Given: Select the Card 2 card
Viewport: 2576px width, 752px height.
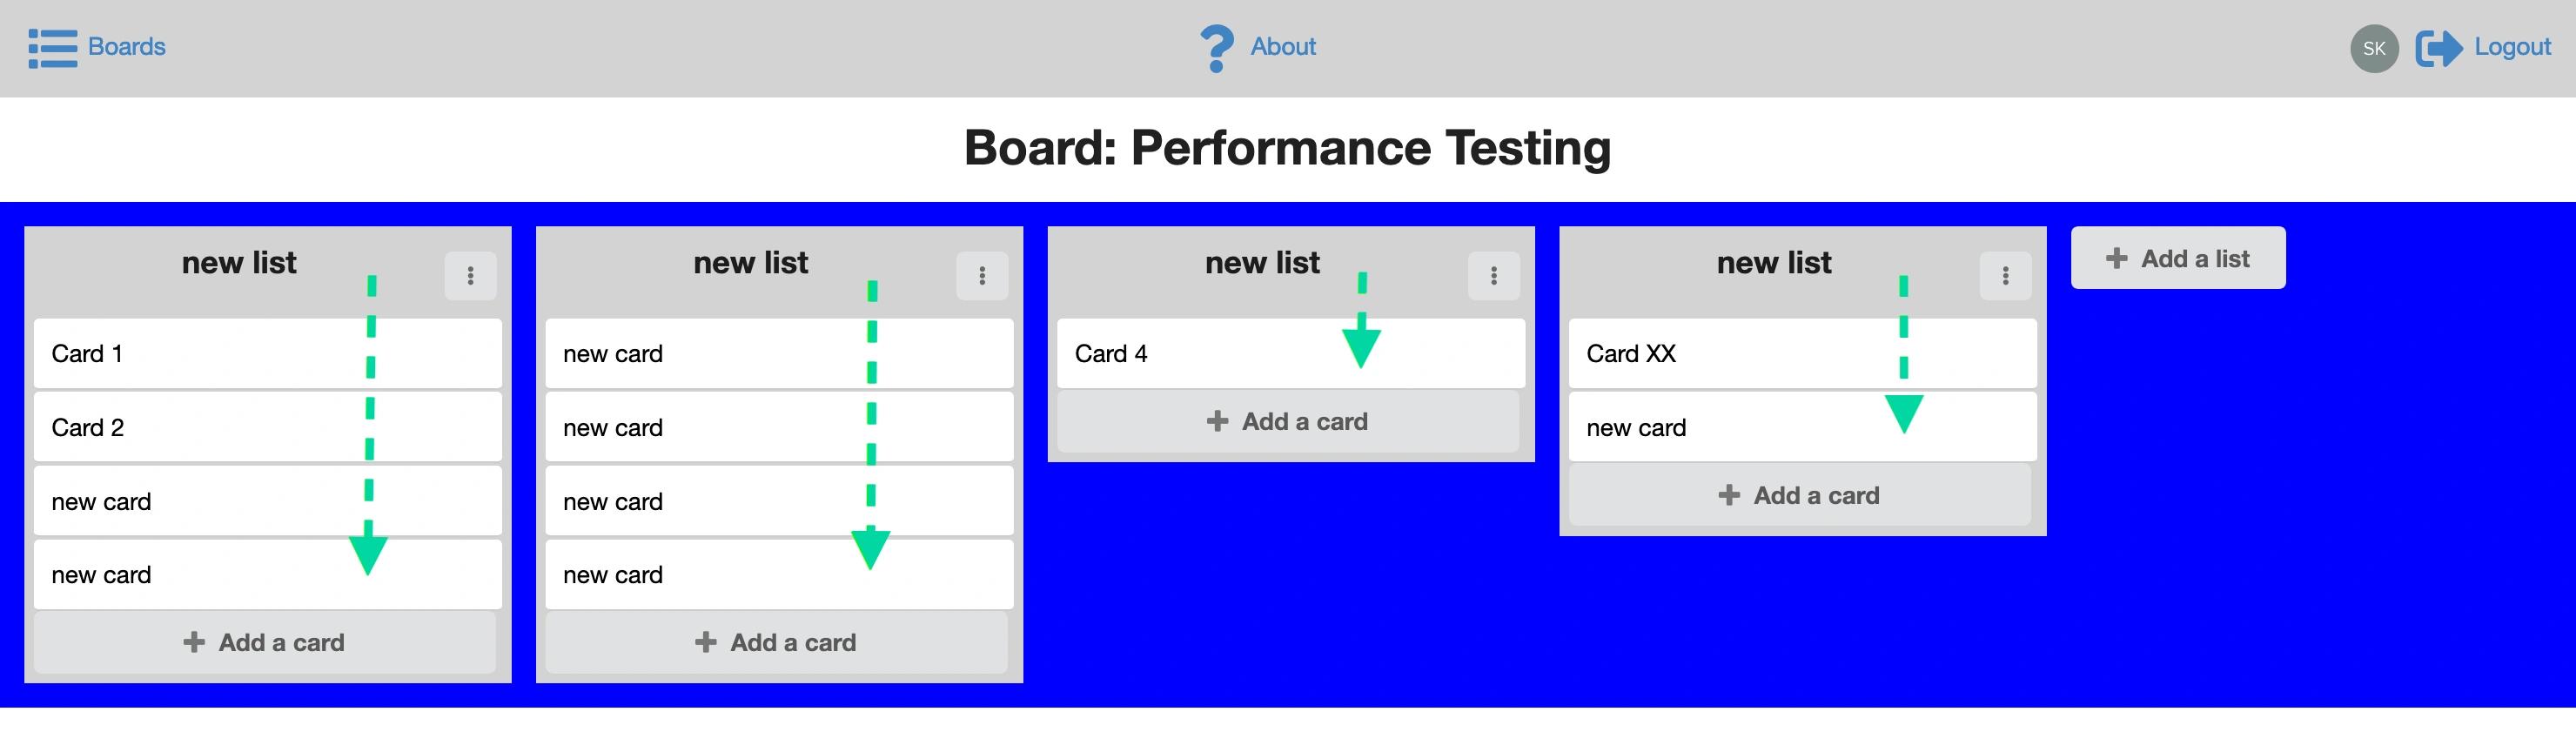Looking at the screenshot, I should tap(268, 427).
